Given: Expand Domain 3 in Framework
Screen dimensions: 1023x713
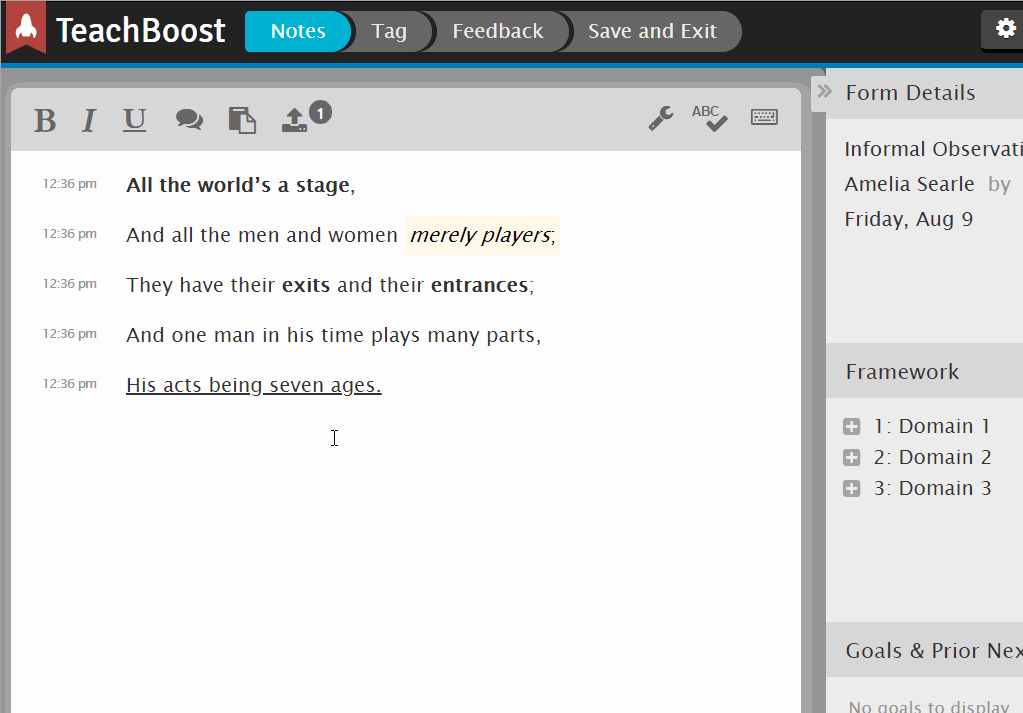Looking at the screenshot, I should 851,489.
